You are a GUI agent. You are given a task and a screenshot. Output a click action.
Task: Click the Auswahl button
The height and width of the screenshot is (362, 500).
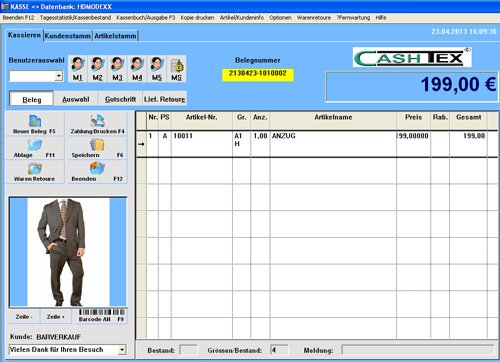(76, 99)
